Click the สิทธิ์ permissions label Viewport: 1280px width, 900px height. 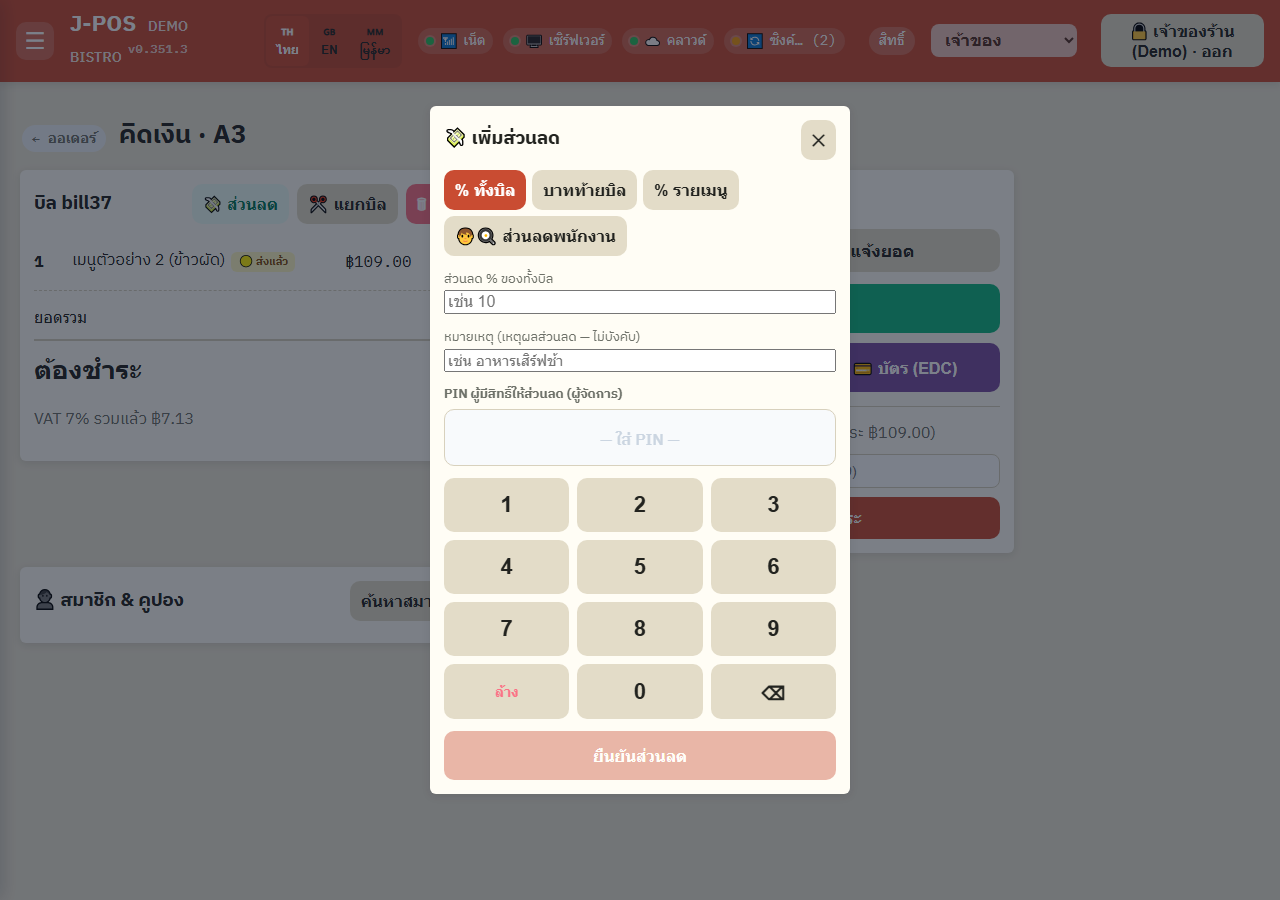coord(892,41)
